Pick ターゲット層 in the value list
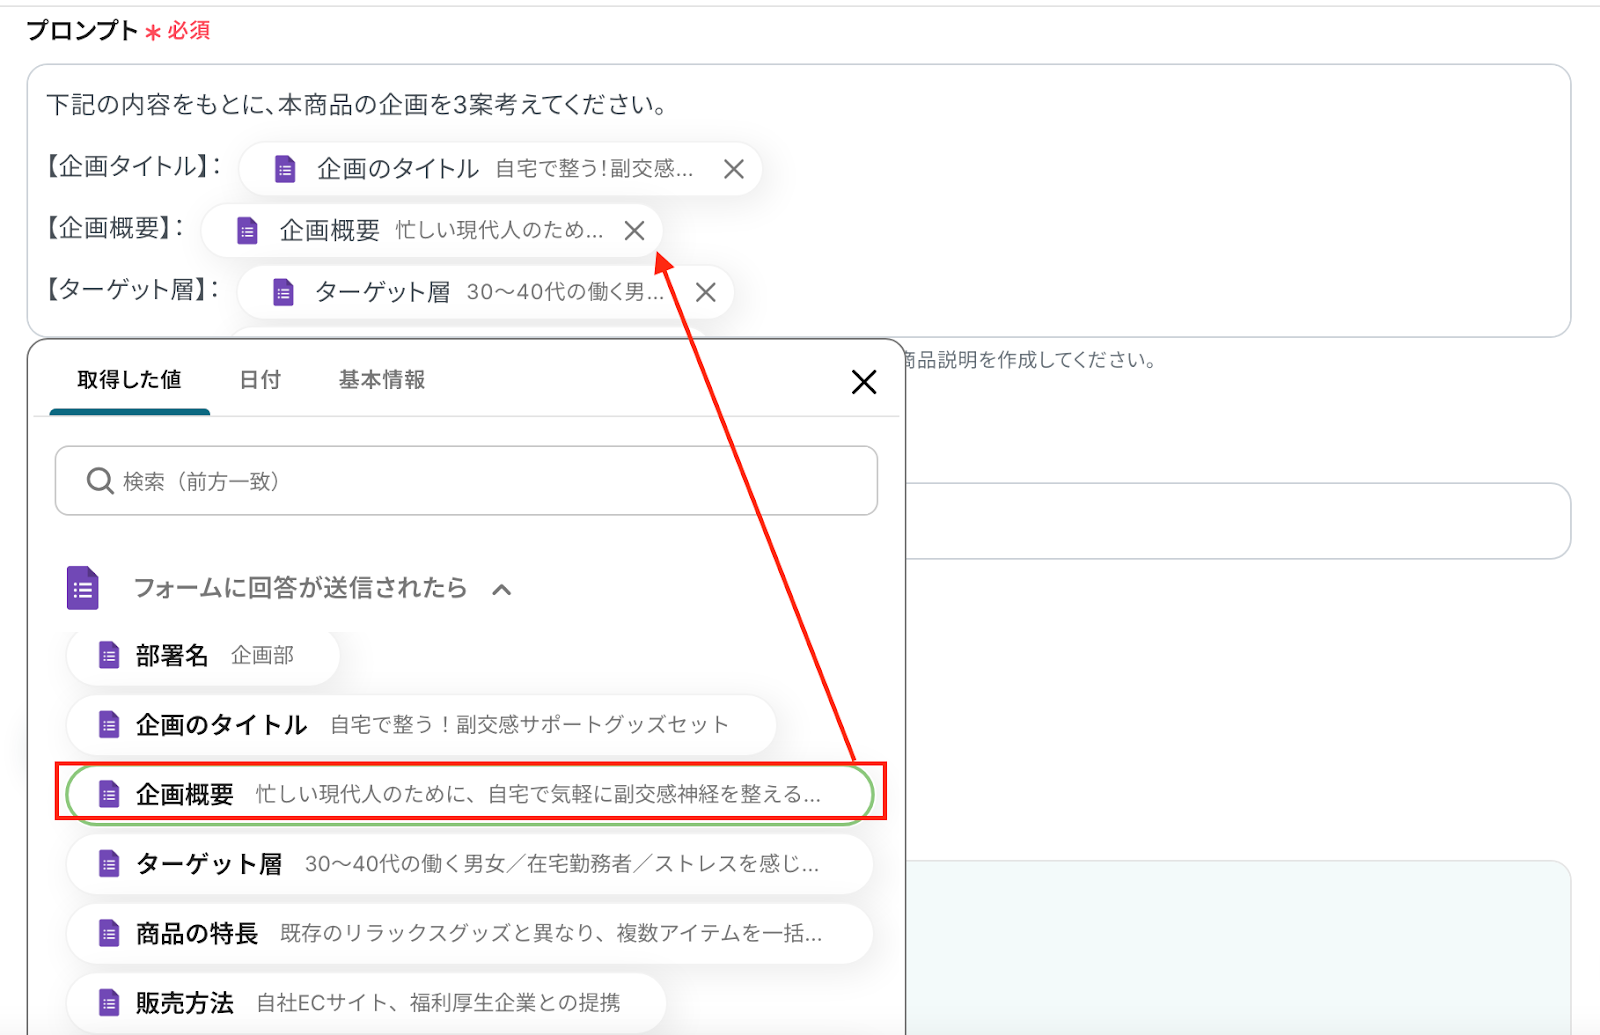Image resolution: width=1600 pixels, height=1035 pixels. (x=468, y=864)
